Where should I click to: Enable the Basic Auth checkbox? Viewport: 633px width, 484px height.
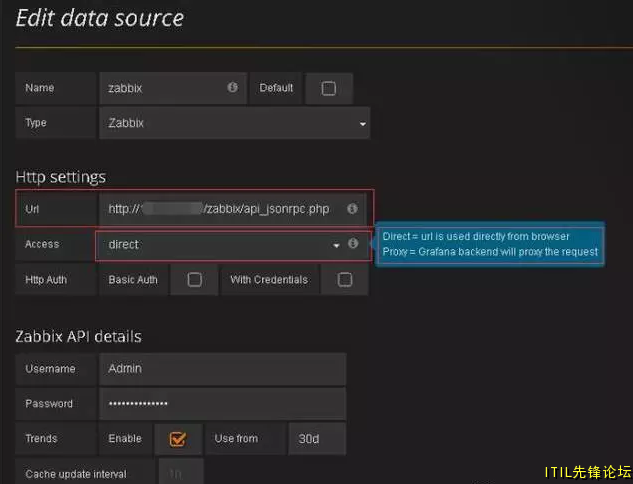click(x=195, y=279)
